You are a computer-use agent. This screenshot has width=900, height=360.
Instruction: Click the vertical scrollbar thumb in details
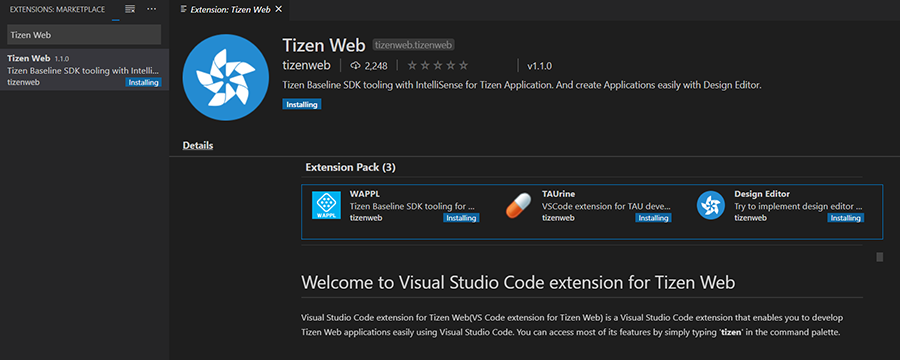879,257
